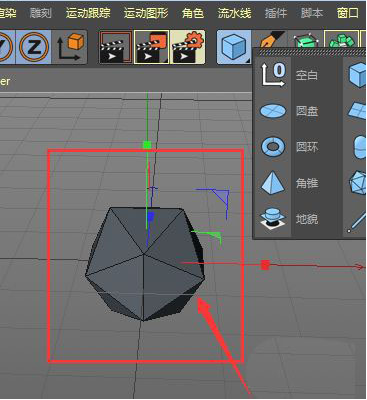The width and height of the screenshot is (367, 400).
Task: Choose the platonic solid icon in the popup
Action: (357, 182)
